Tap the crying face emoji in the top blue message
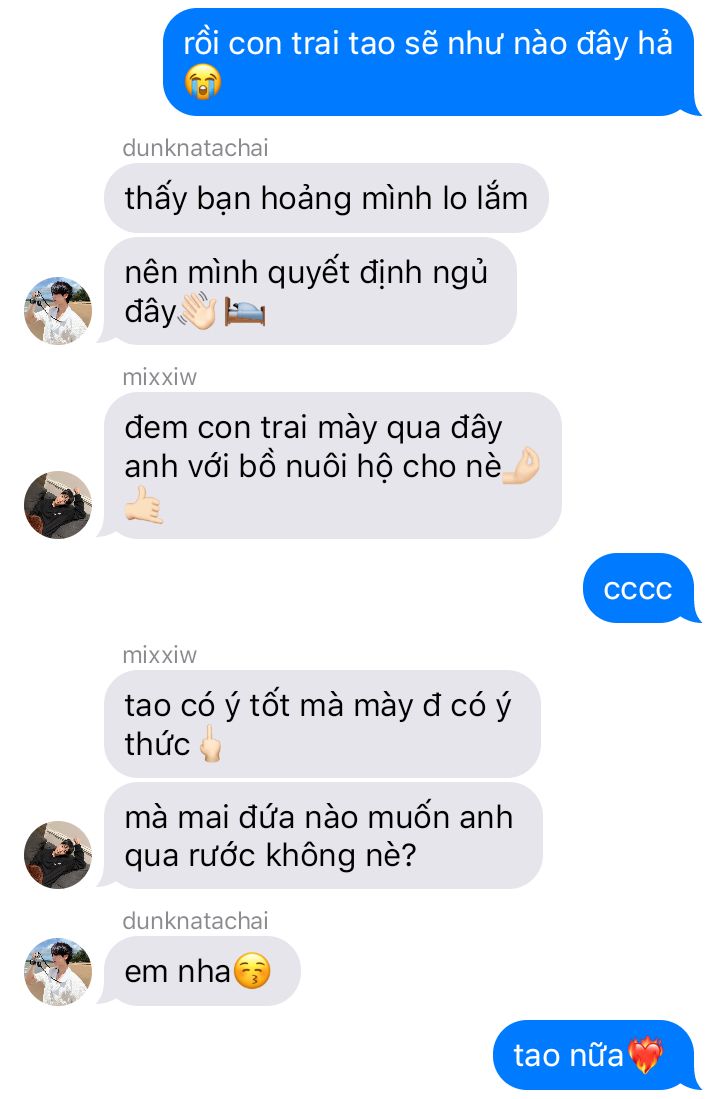 point(203,82)
